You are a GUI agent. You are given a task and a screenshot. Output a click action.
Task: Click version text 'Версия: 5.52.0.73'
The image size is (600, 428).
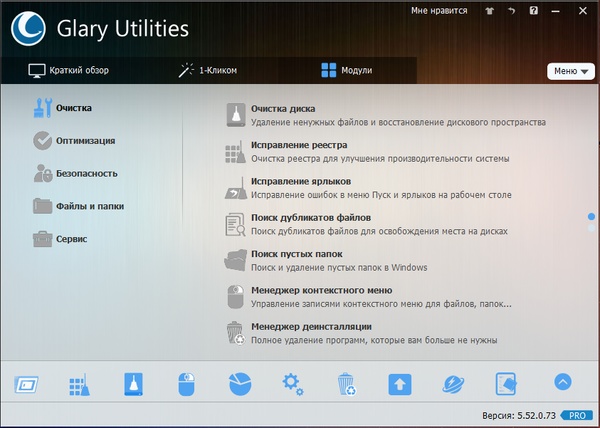click(x=518, y=415)
